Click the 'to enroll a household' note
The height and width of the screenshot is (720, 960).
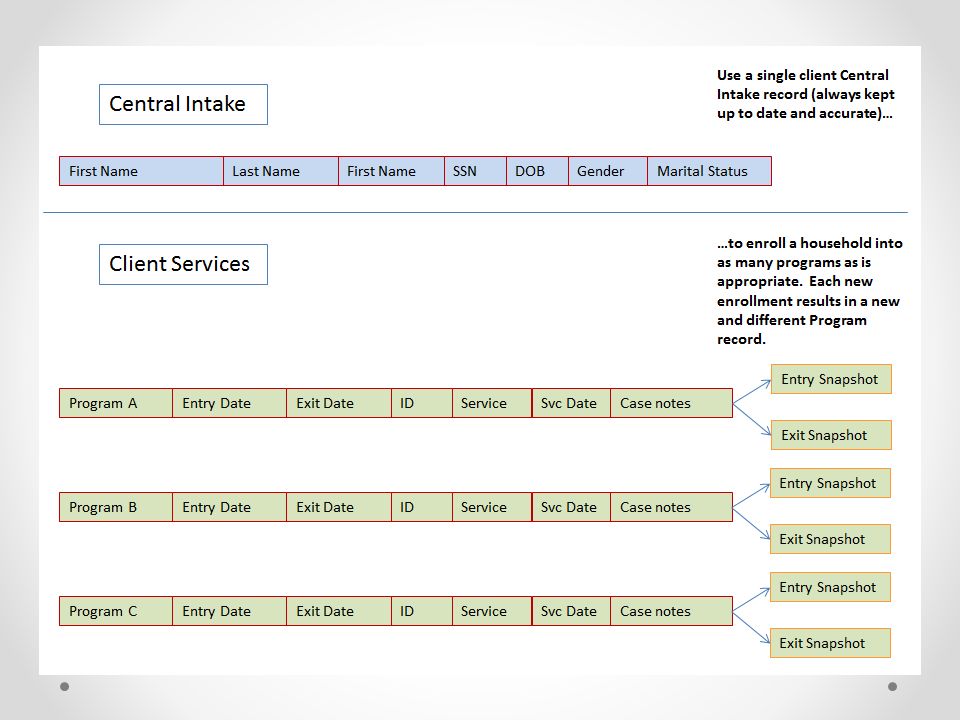click(809, 291)
